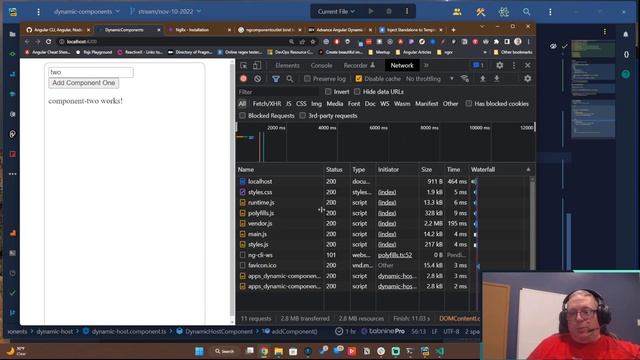
Task: Clear the network log
Action: click(258, 78)
